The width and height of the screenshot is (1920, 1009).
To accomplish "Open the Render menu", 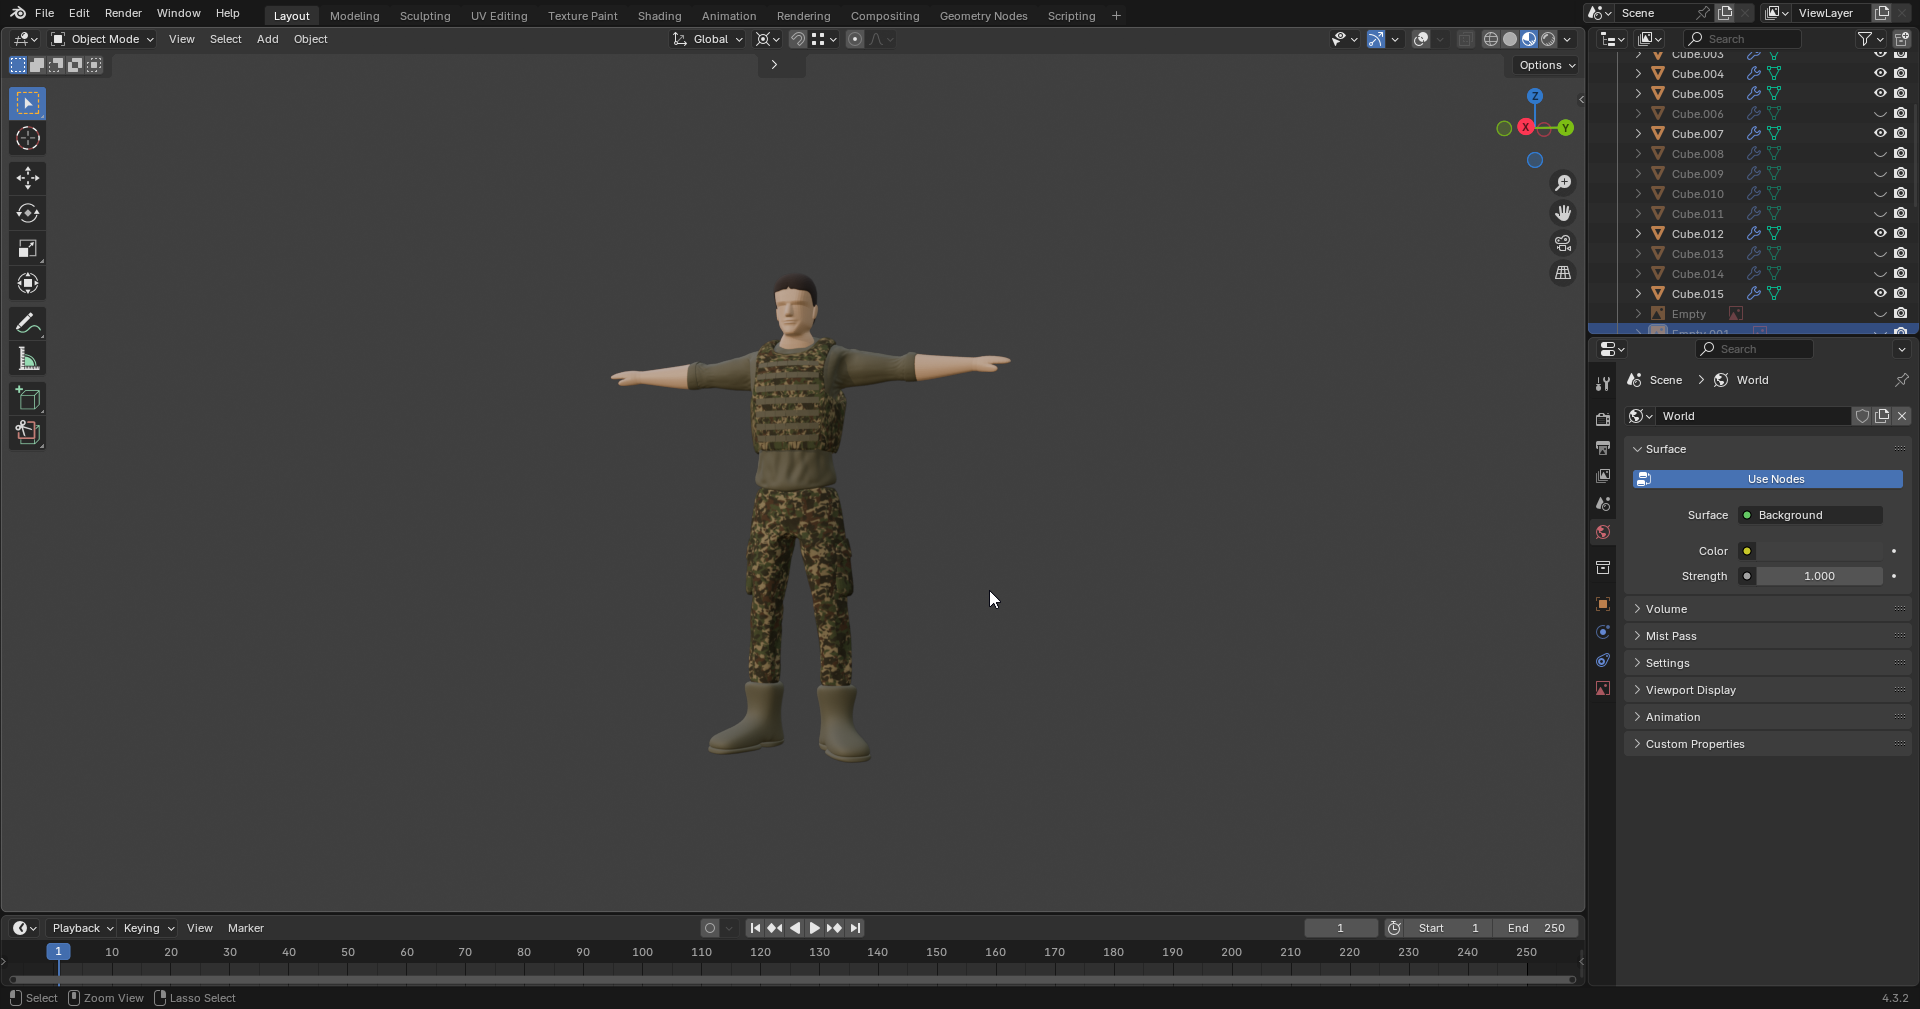I will point(123,13).
